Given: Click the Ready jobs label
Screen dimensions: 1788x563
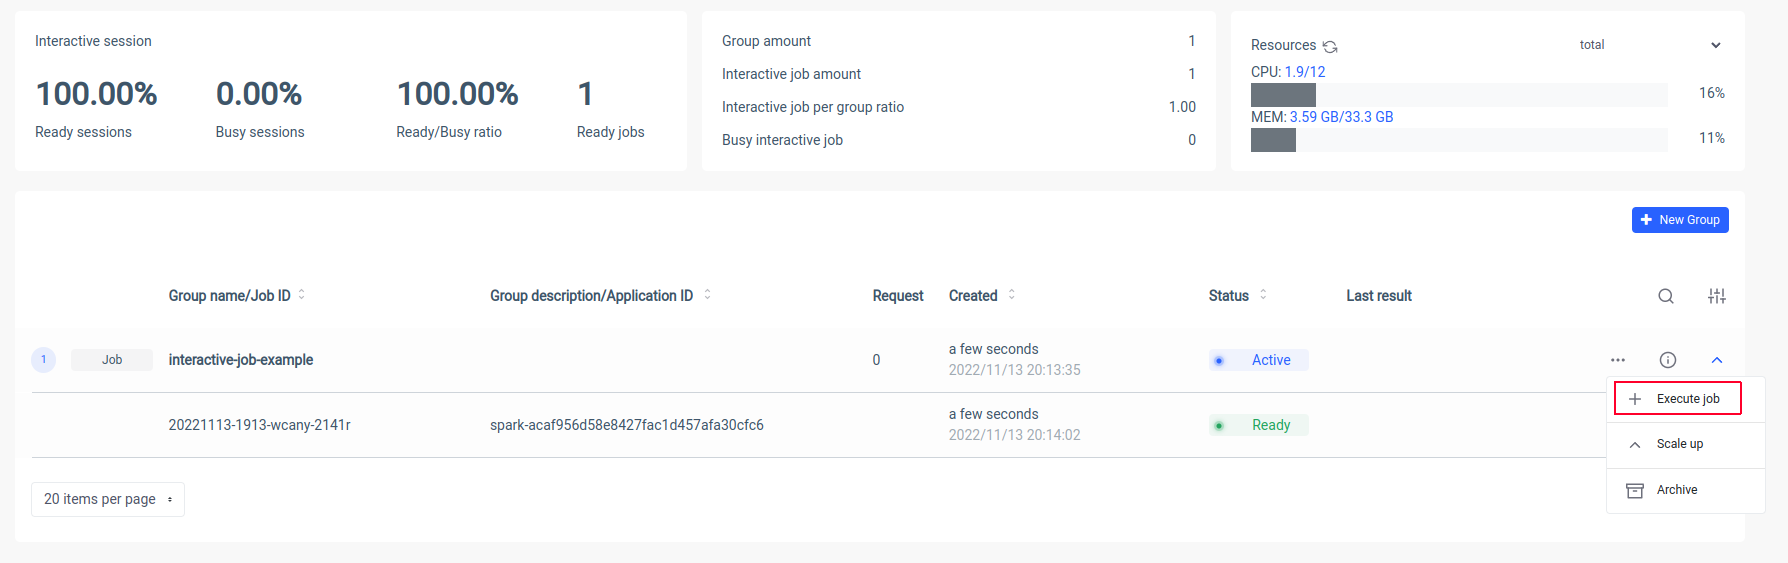Looking at the screenshot, I should [611, 132].
